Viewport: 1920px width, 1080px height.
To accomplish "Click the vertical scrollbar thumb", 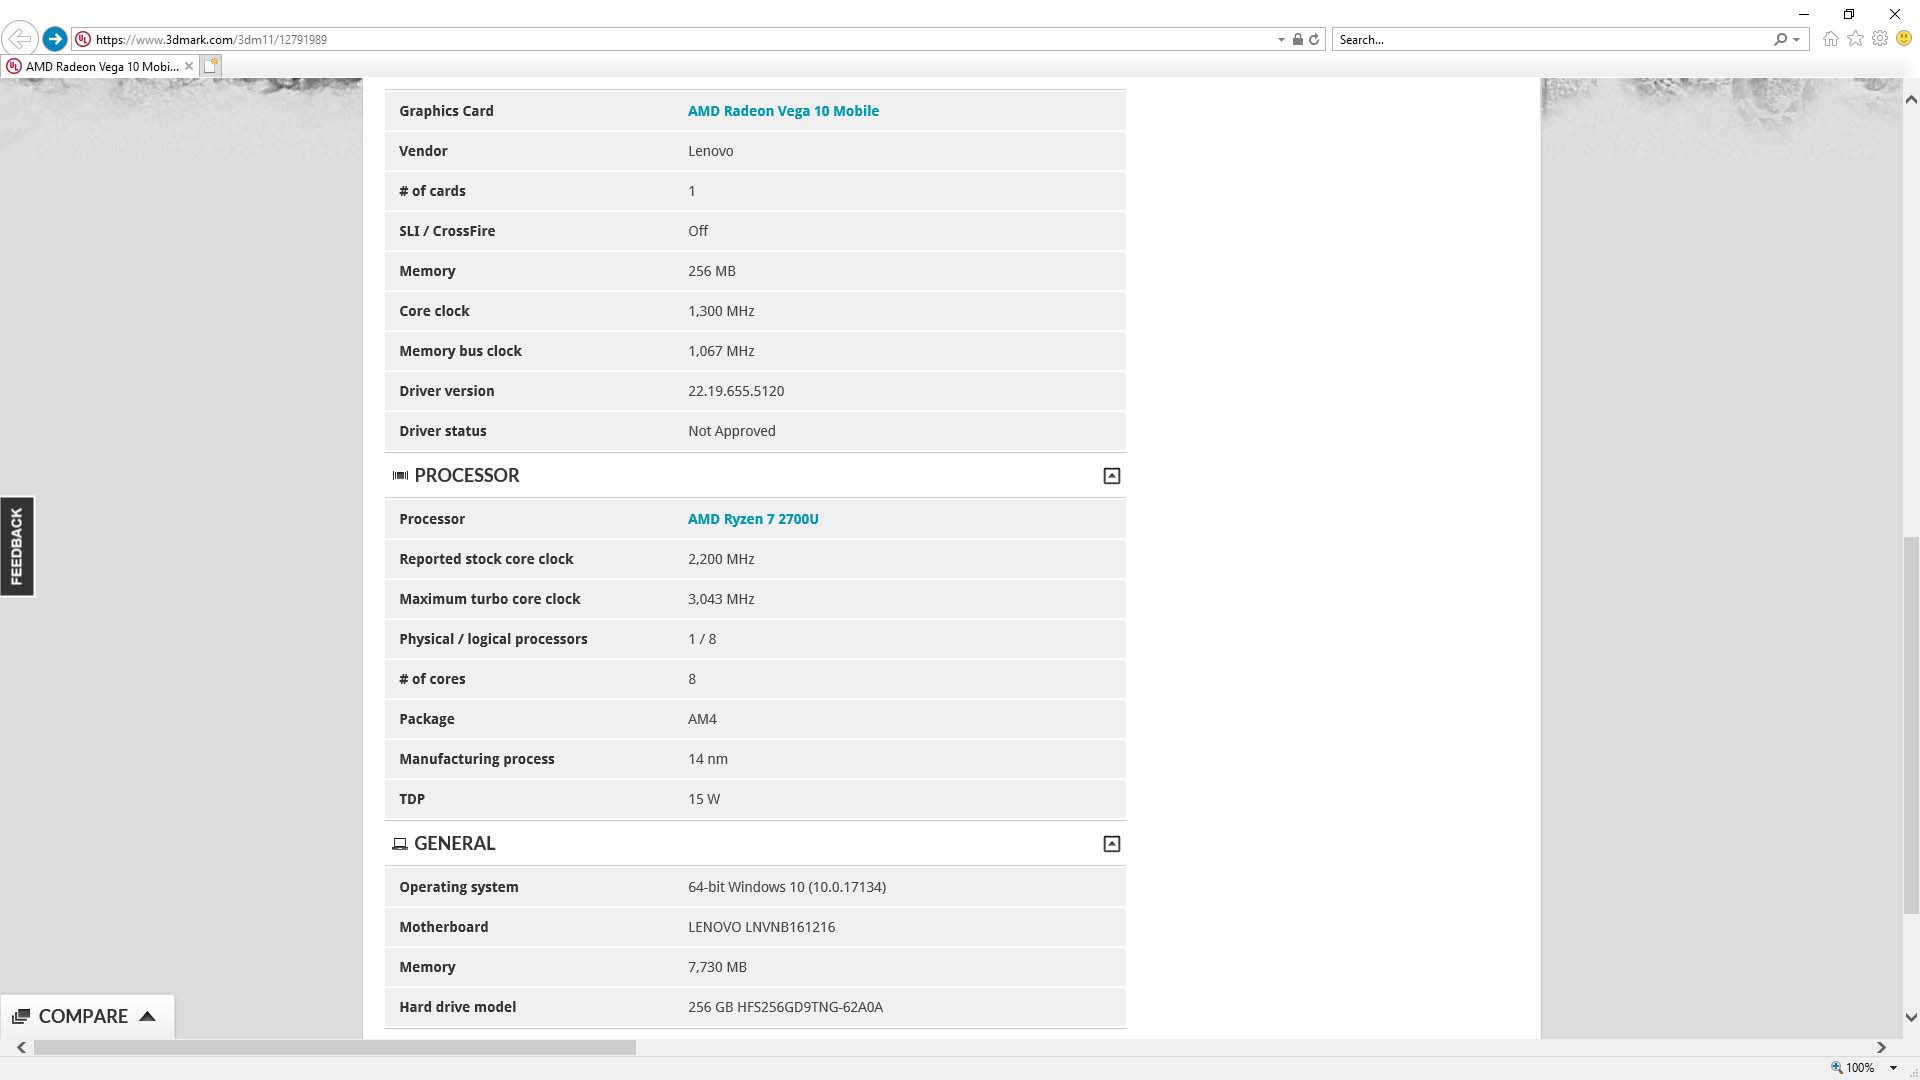I will coord(1911,725).
